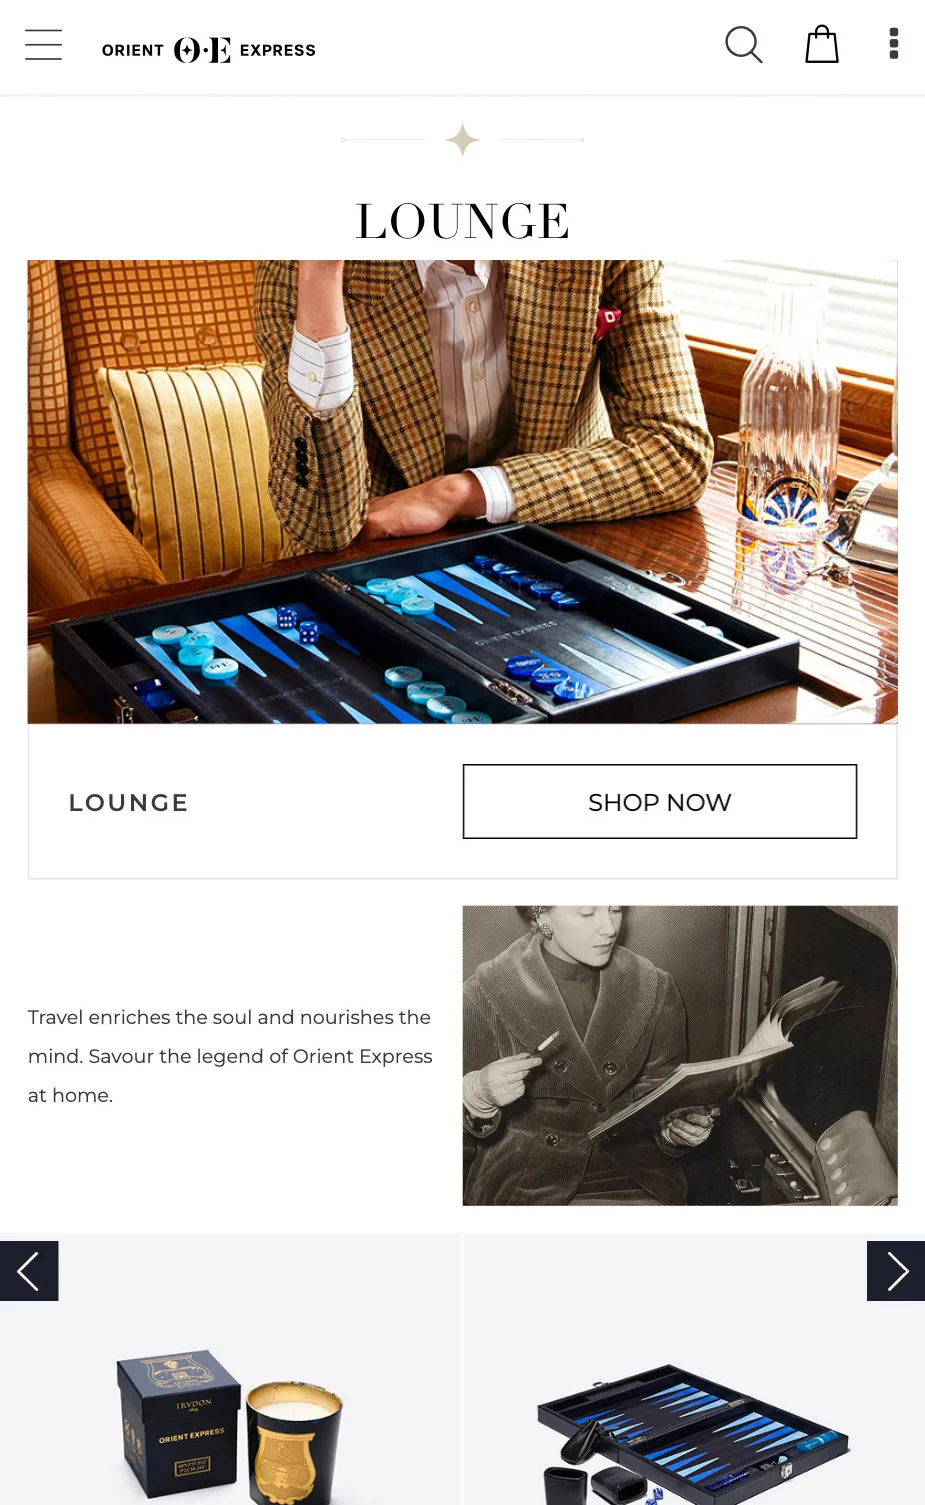Advance to next carousel slide arrow

(x=896, y=1271)
